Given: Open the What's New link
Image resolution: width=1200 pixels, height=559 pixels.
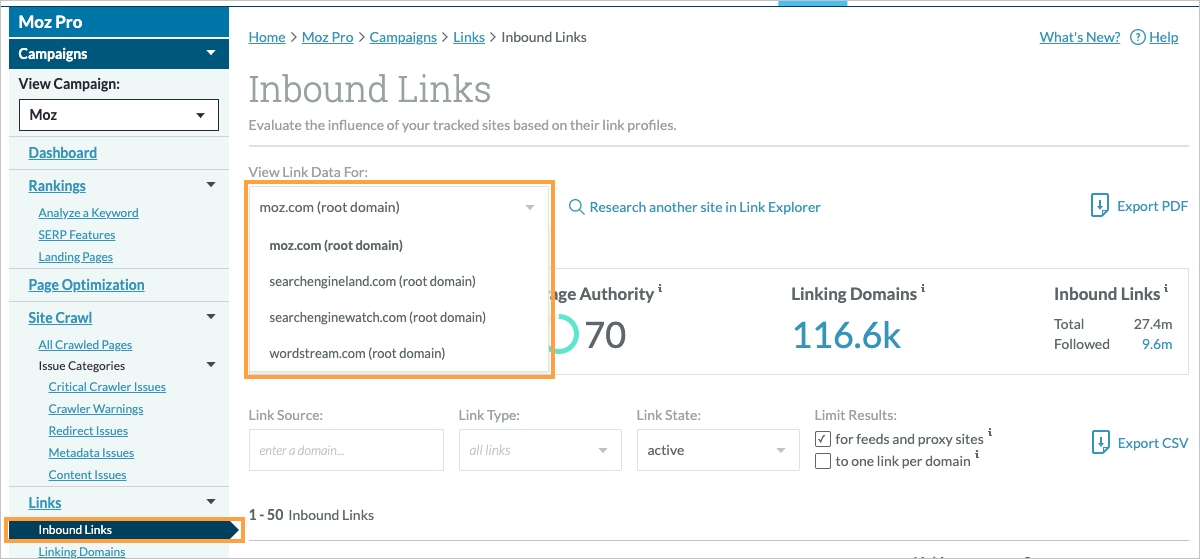Looking at the screenshot, I should pos(1079,37).
